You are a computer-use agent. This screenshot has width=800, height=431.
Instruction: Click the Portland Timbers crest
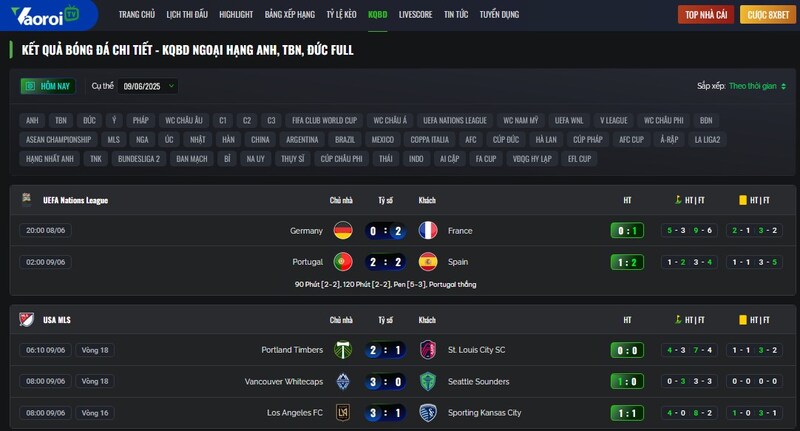pos(343,350)
